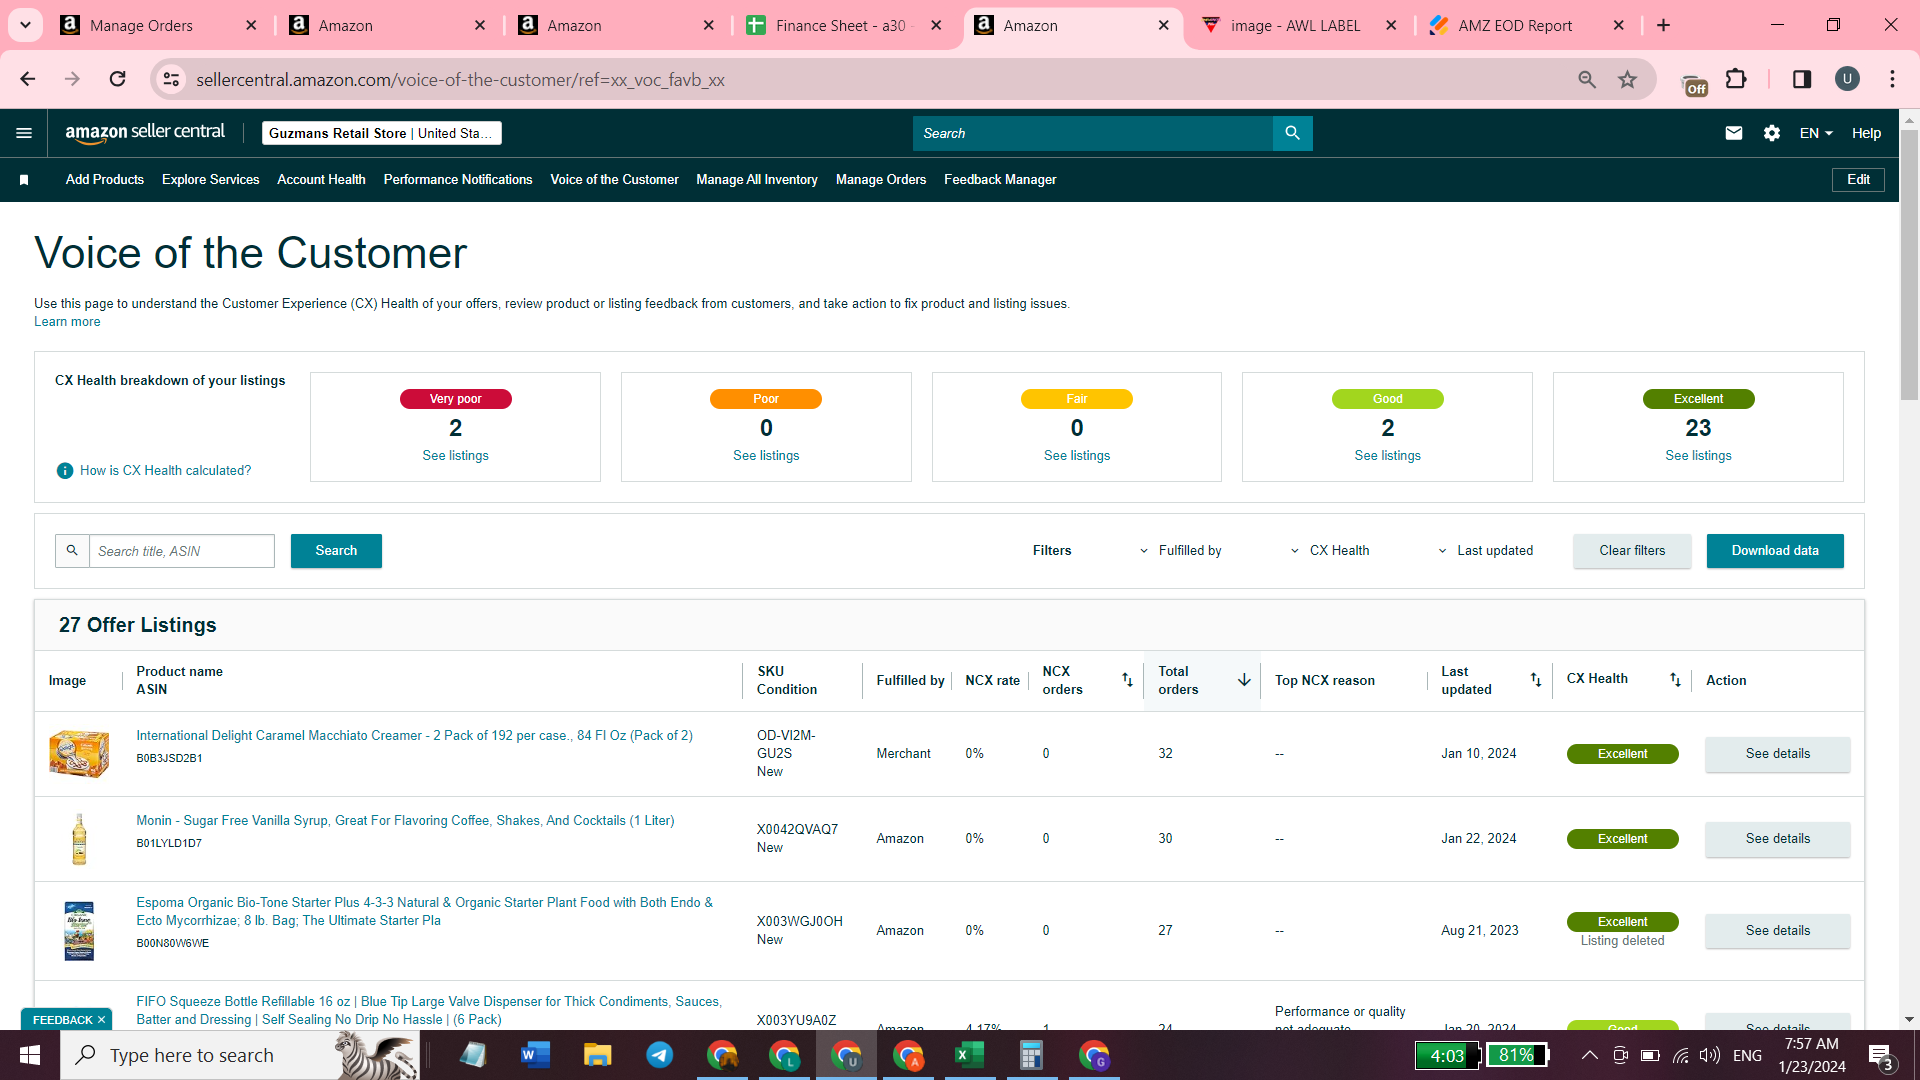
Task: Click the Amazon Seller Central logo
Action: [x=145, y=133]
